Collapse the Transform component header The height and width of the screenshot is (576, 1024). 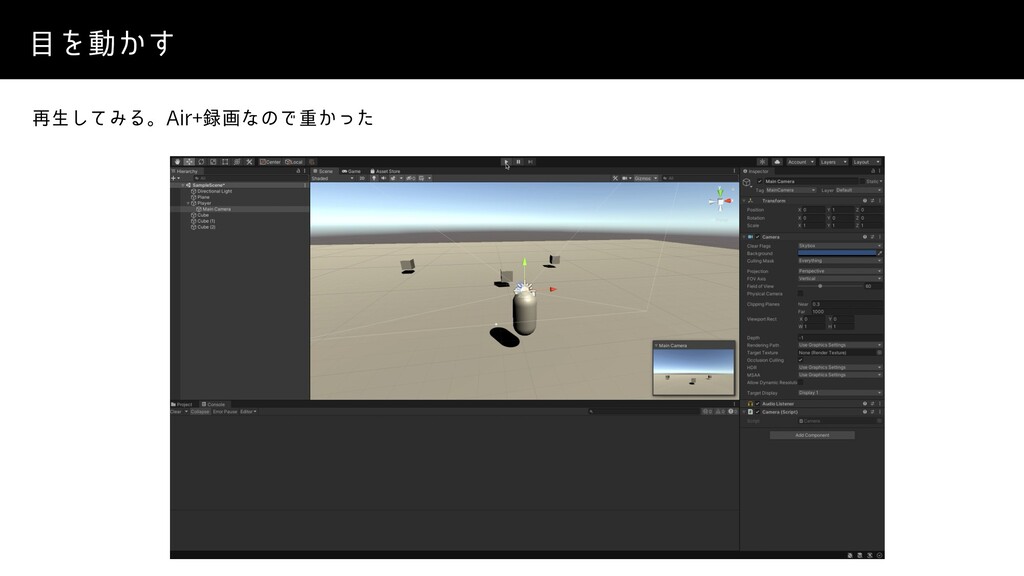pyautogui.click(x=744, y=201)
